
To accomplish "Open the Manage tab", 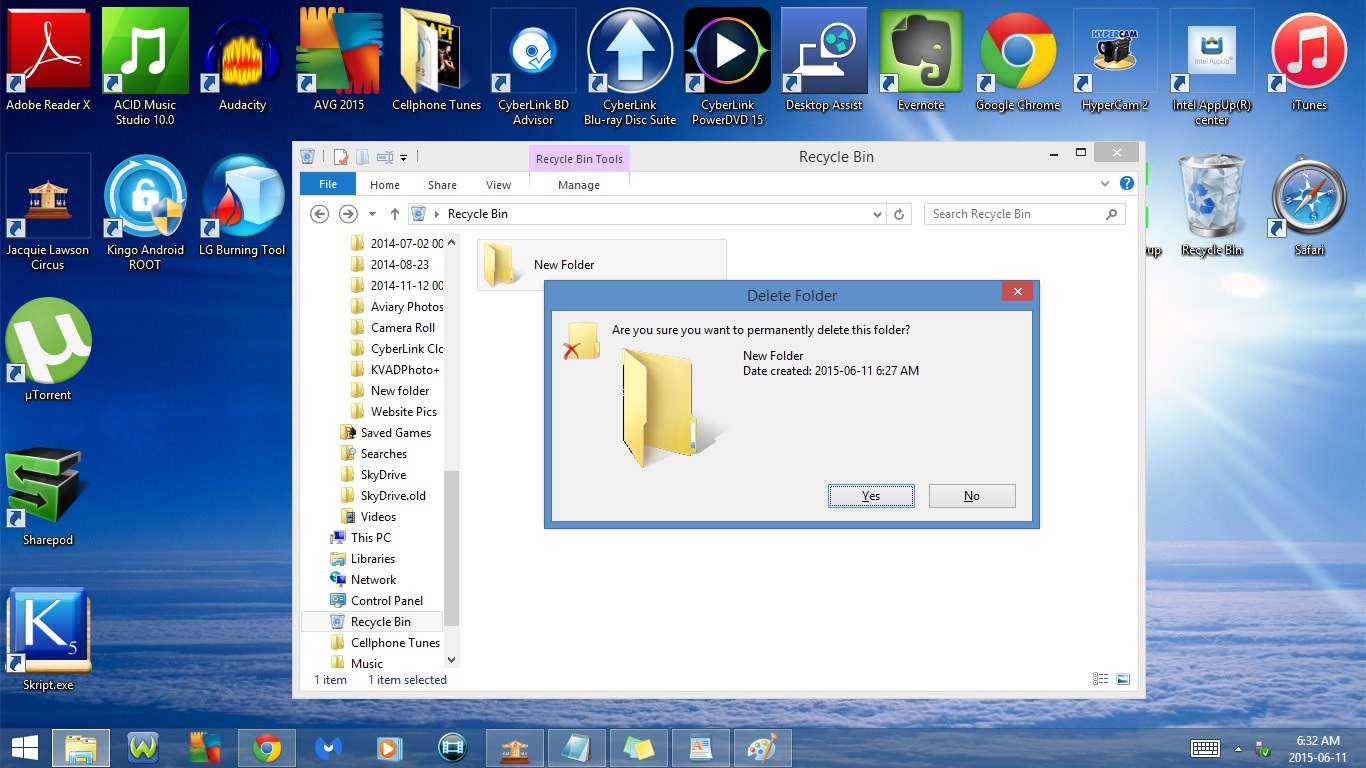I will pos(579,185).
